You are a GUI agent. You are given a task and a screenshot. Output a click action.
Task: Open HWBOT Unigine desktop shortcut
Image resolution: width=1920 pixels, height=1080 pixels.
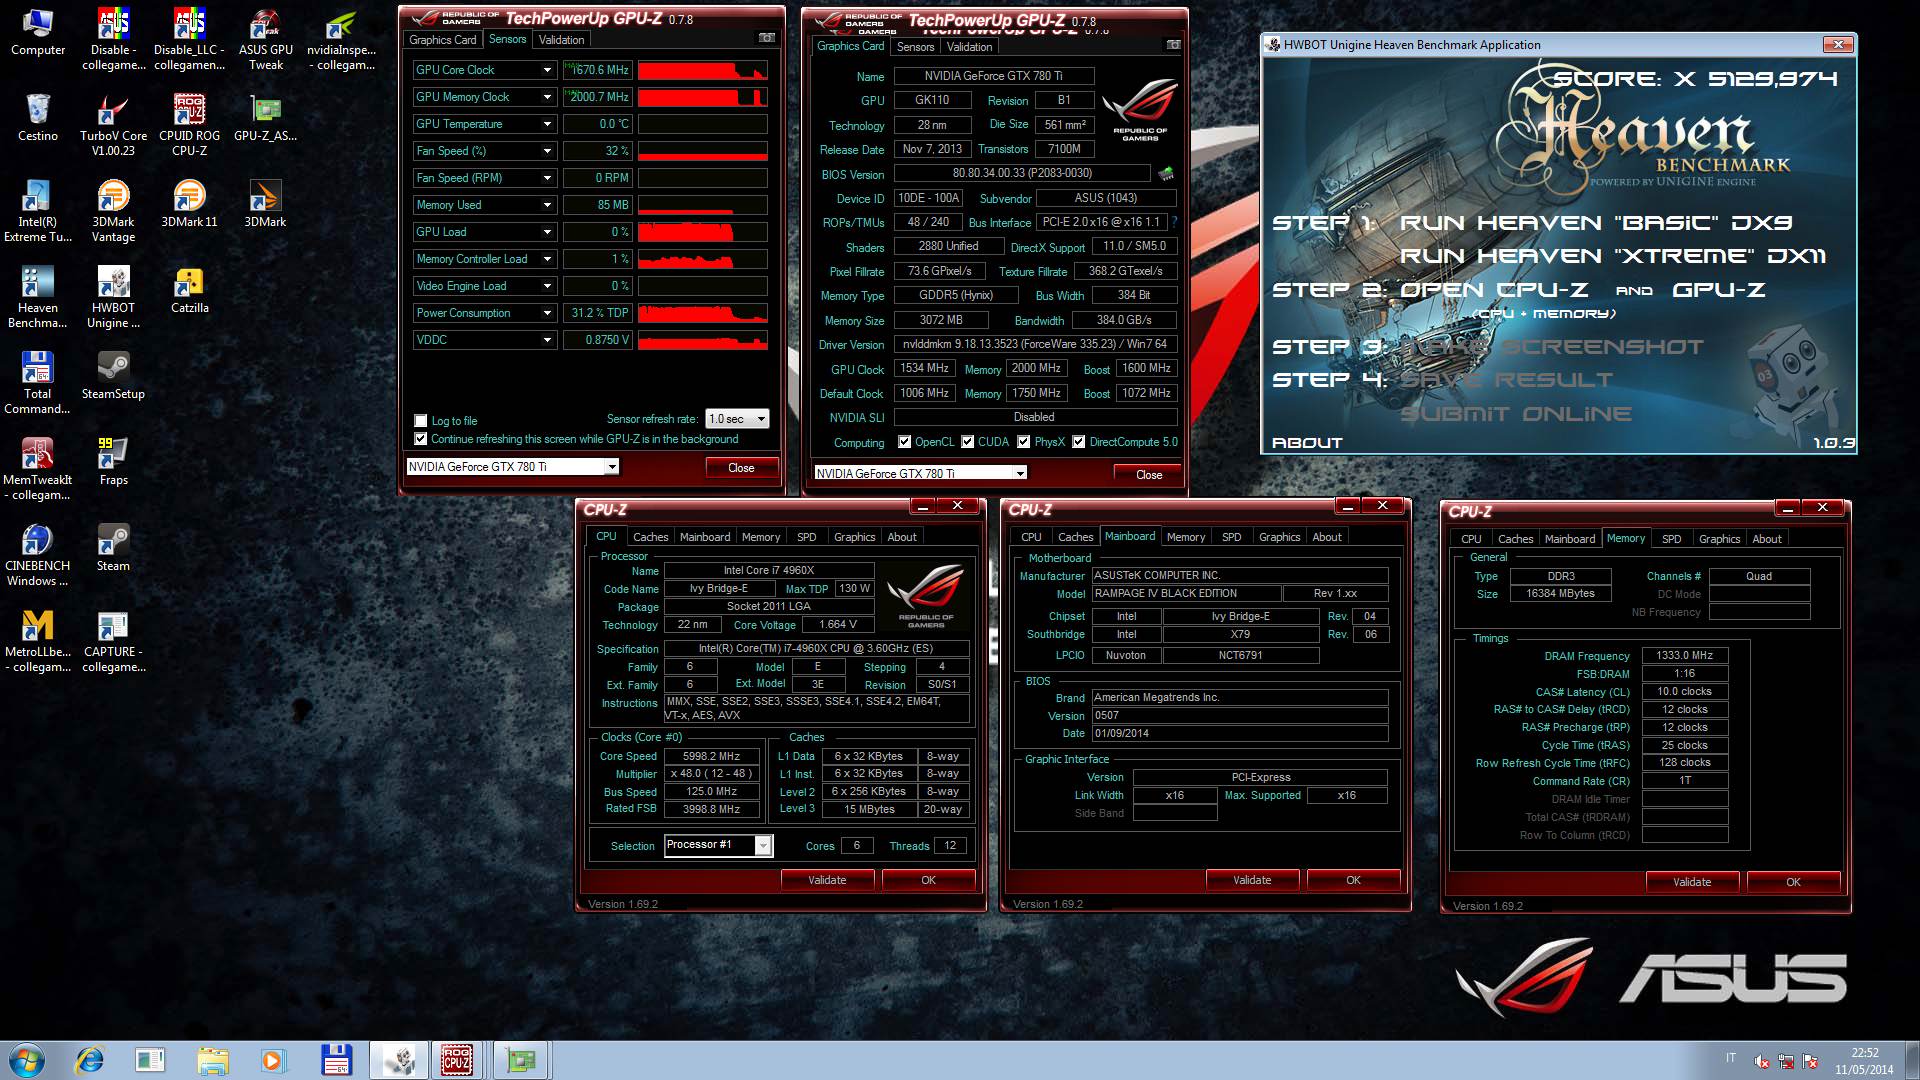[x=113, y=298]
